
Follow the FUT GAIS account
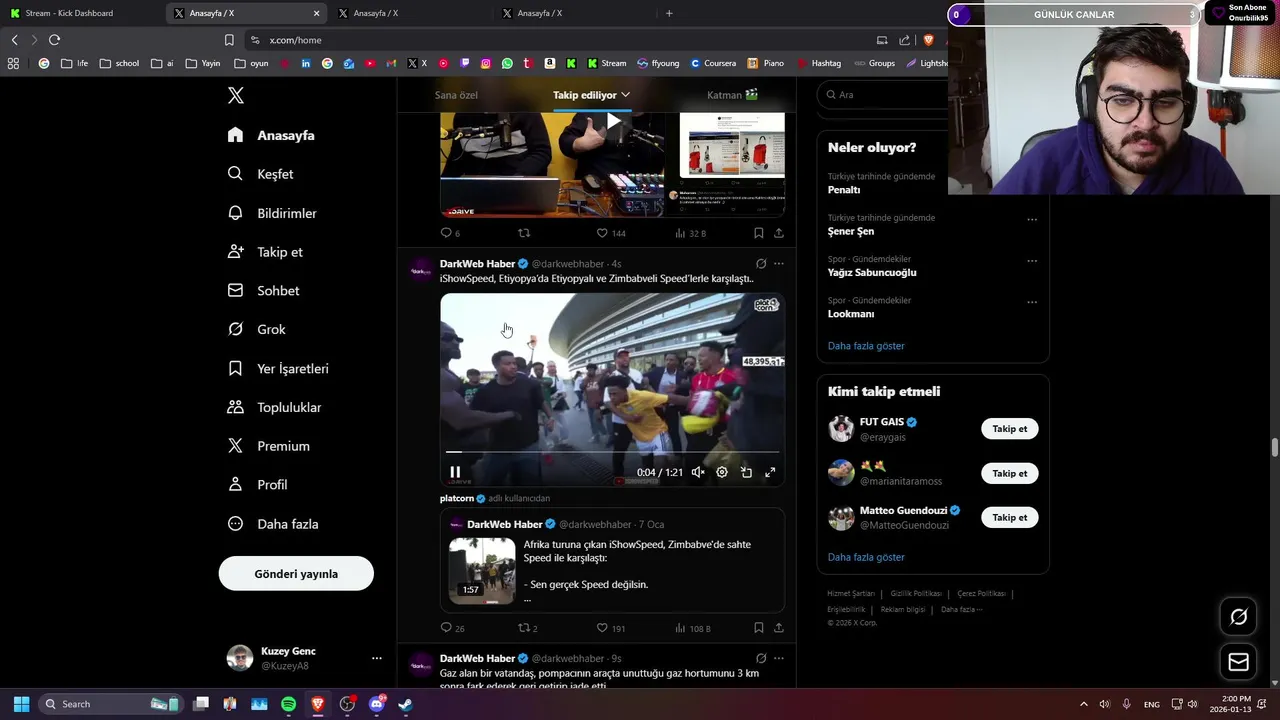[1009, 429]
